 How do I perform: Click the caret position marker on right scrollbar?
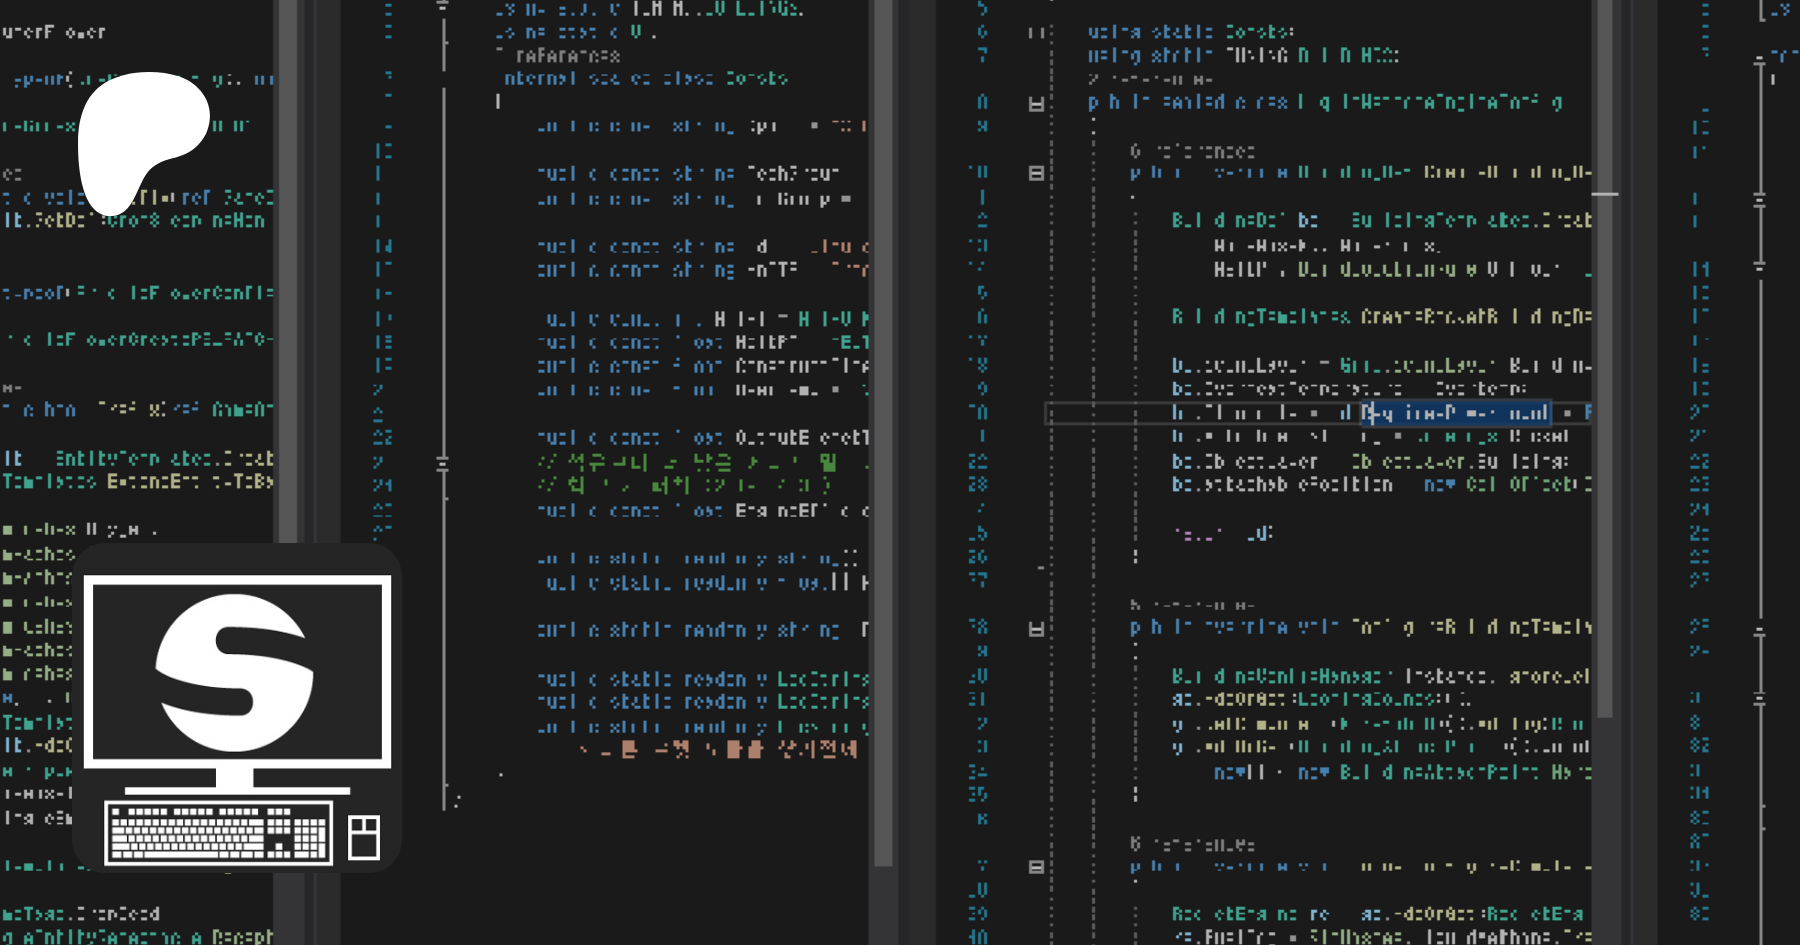(1604, 193)
